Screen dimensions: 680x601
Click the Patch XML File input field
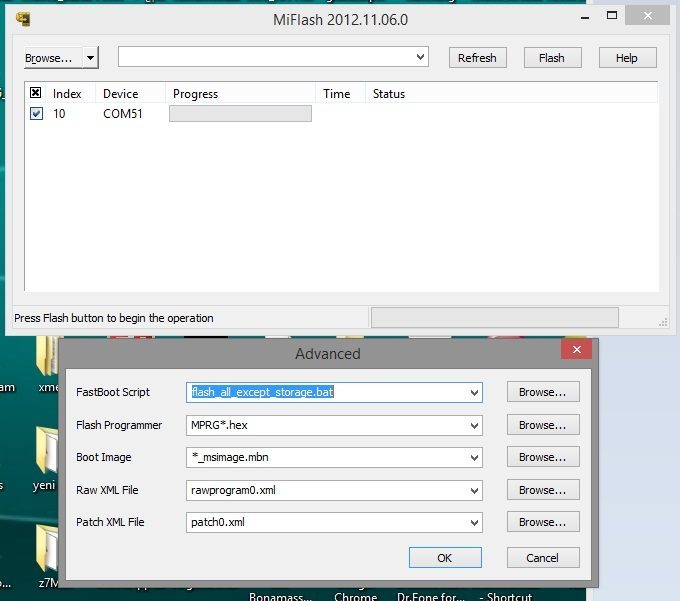(325, 522)
